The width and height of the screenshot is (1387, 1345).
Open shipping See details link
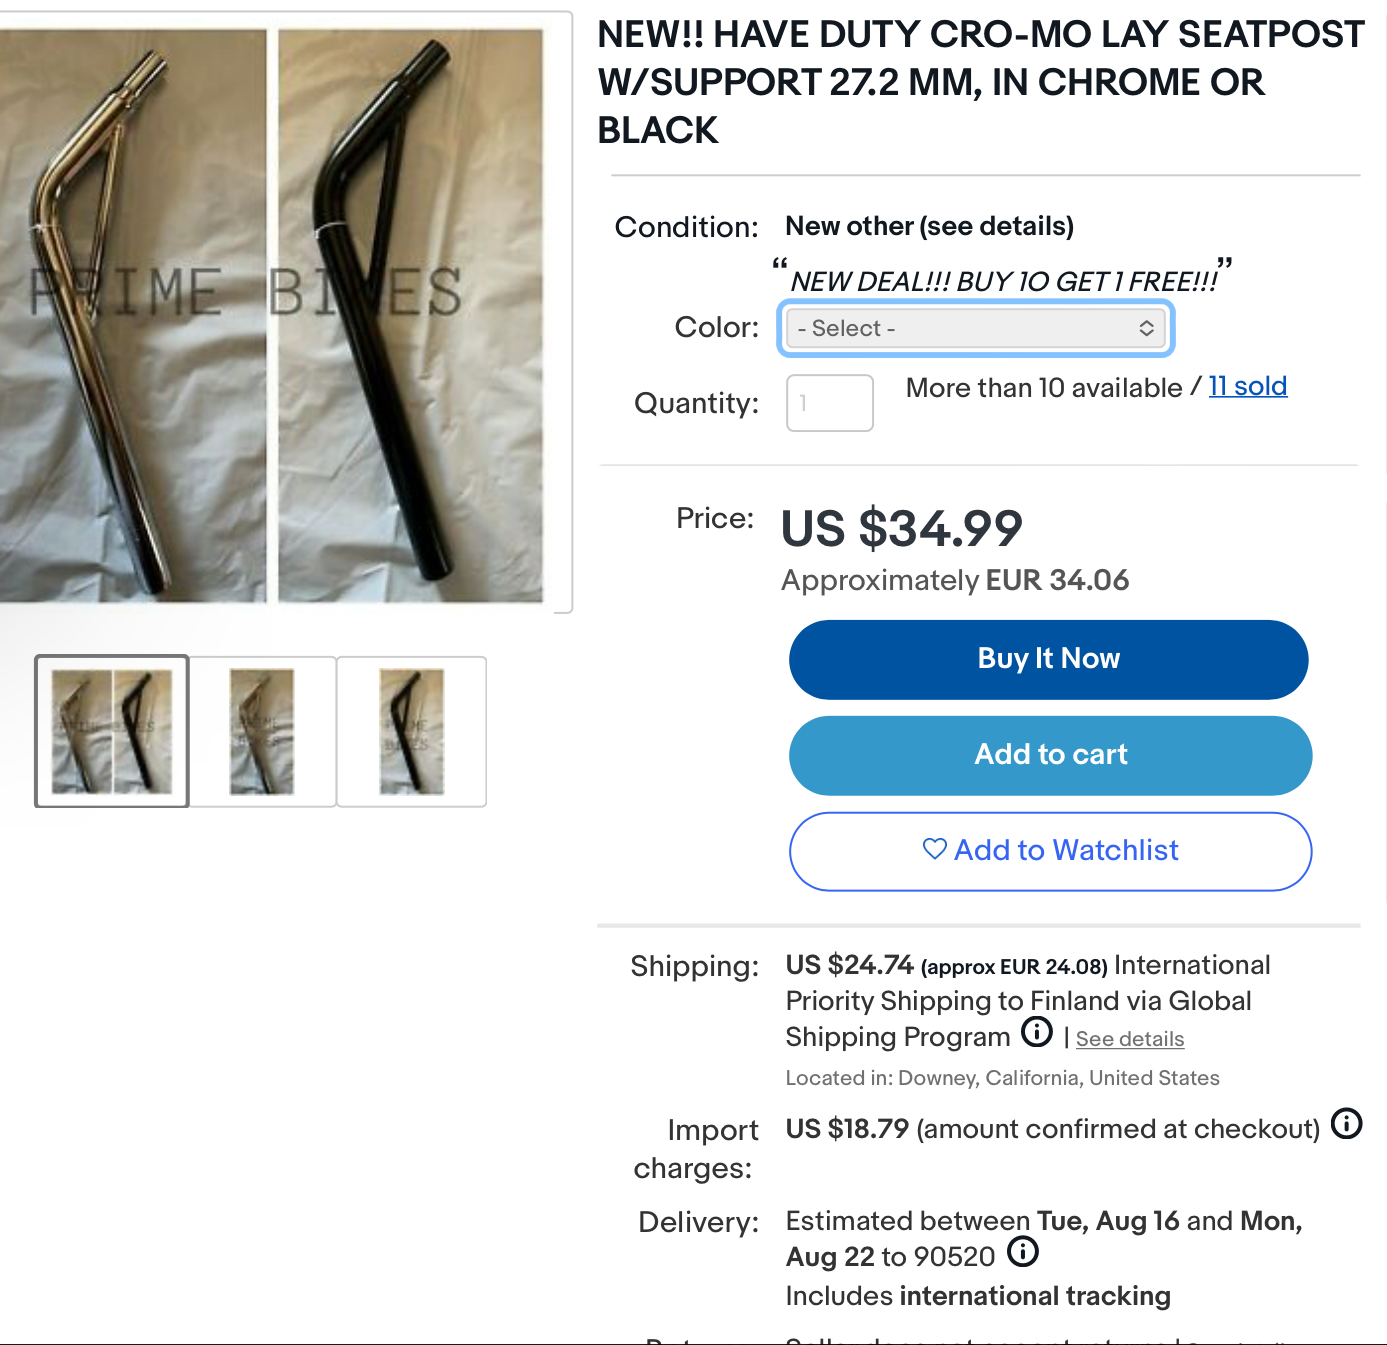pyautogui.click(x=1129, y=1039)
